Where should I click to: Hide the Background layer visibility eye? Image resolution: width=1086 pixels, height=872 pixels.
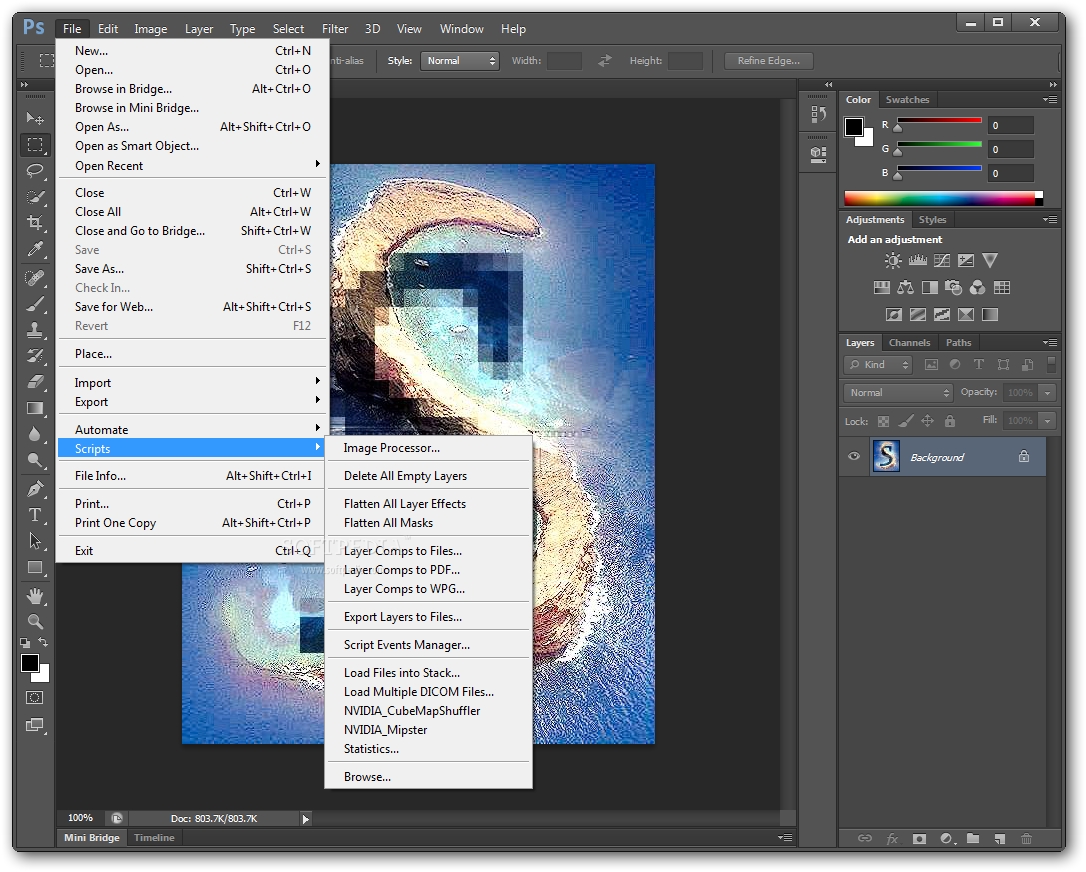(854, 457)
